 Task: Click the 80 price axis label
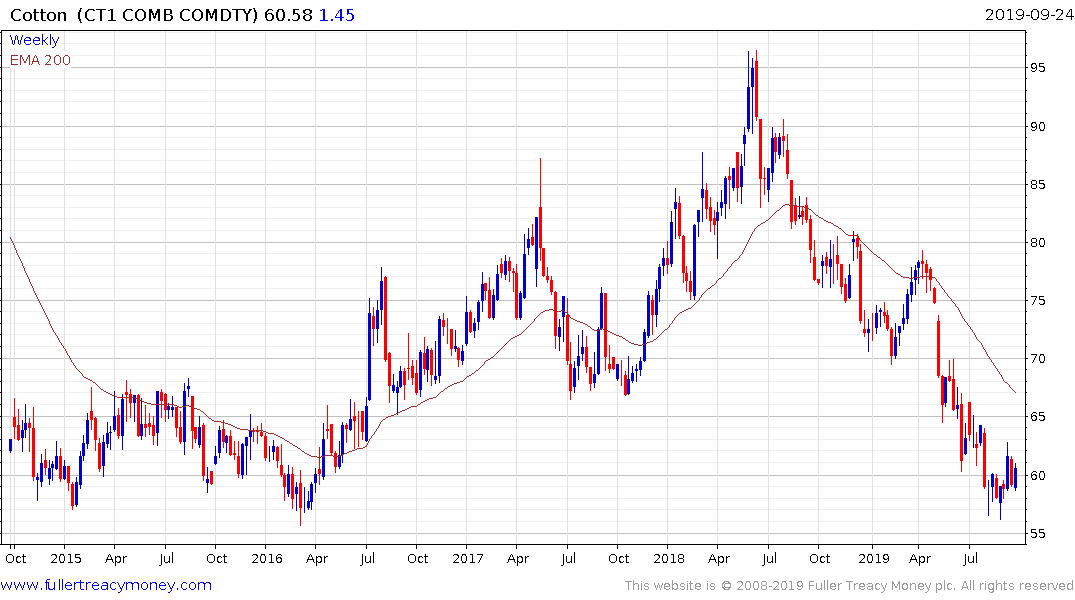coord(1037,243)
